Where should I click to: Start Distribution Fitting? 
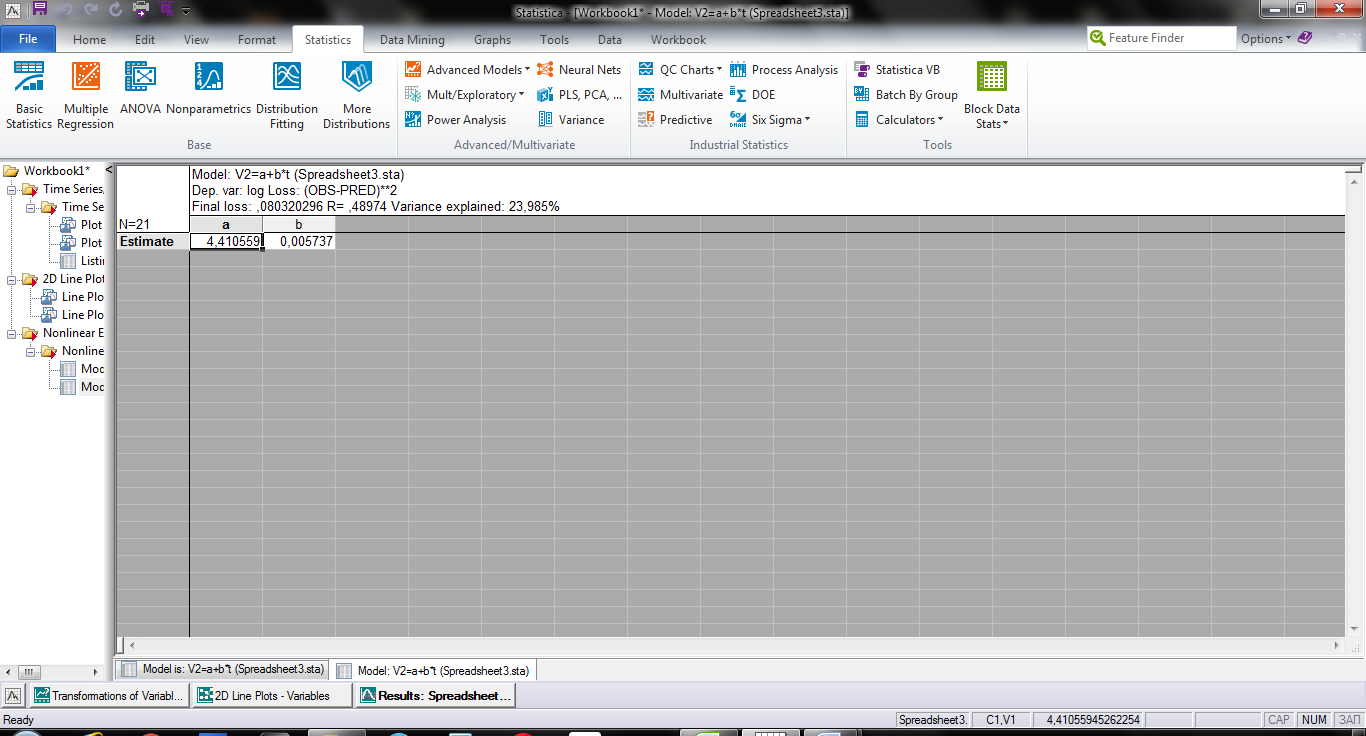[x=287, y=96]
